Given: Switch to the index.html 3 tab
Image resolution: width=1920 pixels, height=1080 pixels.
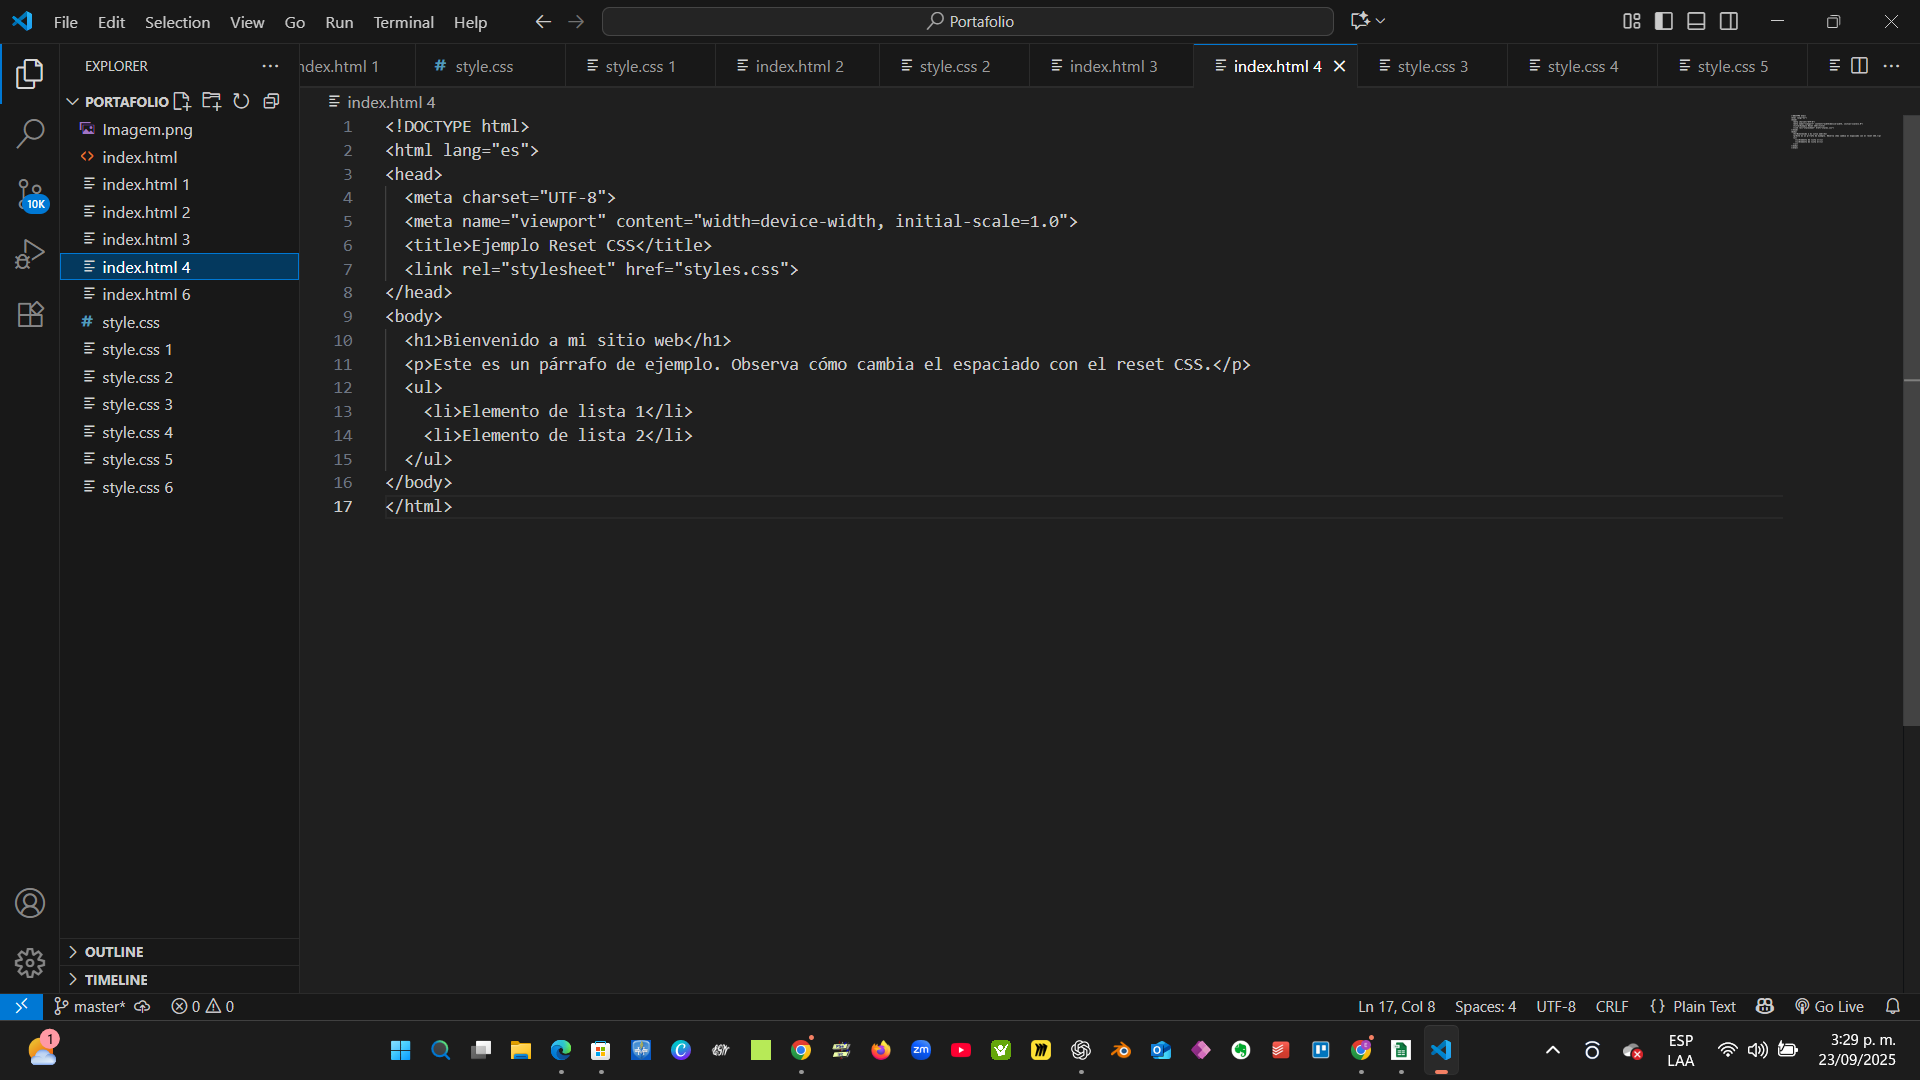Looking at the screenshot, I should pos(1112,66).
